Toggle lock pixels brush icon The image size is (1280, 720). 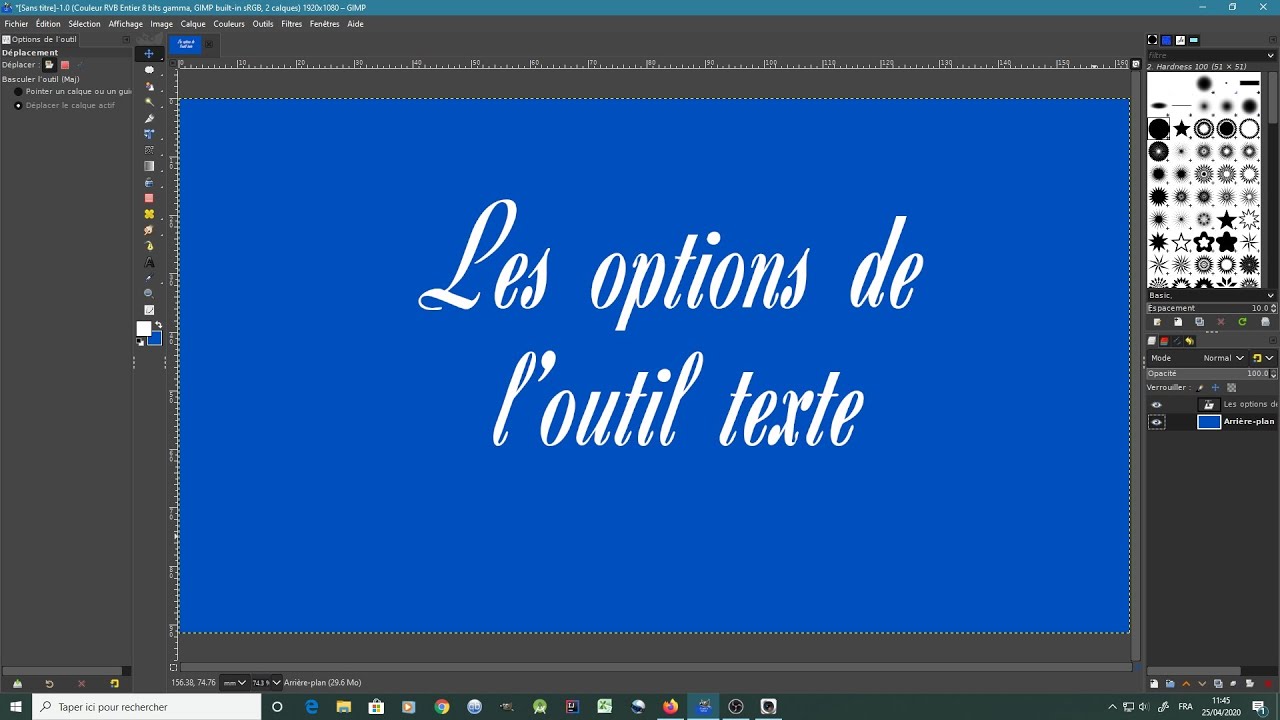click(x=1200, y=388)
